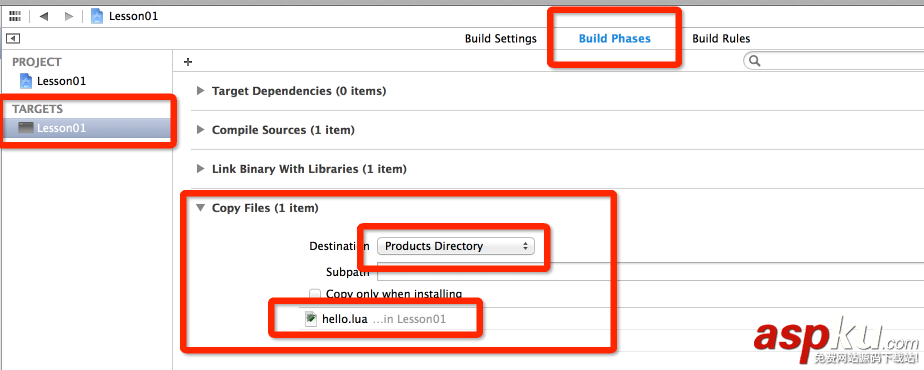This screenshot has height=370, width=924.
Task: Collapse the Copy Files section
Action: [200, 207]
